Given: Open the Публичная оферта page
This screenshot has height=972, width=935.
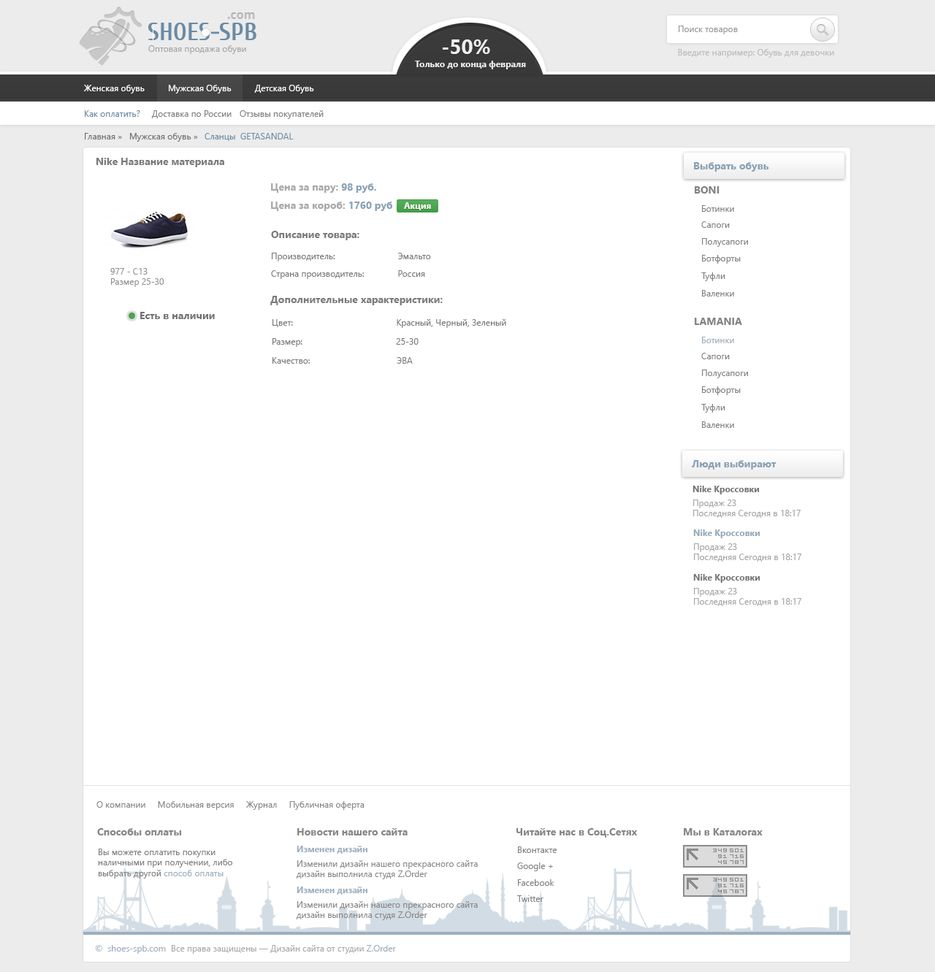Looking at the screenshot, I should (325, 803).
